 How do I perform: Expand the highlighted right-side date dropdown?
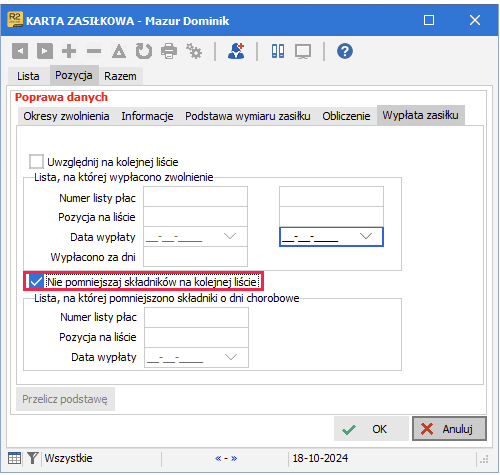click(x=366, y=236)
